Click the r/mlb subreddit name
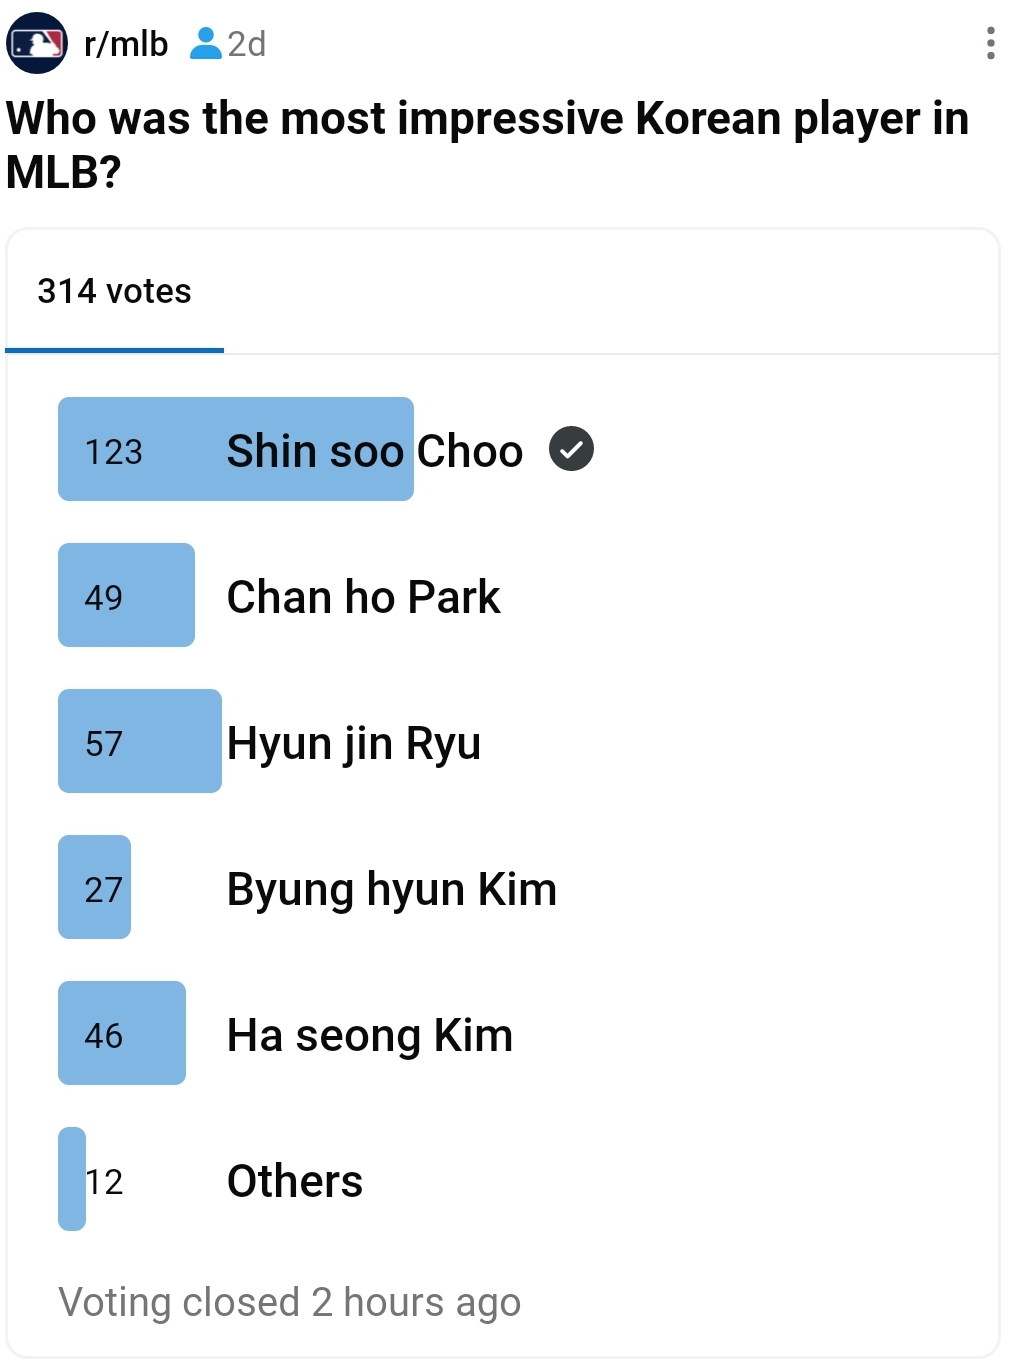Image resolution: width=1013 pixels, height=1367 pixels. click(x=126, y=44)
